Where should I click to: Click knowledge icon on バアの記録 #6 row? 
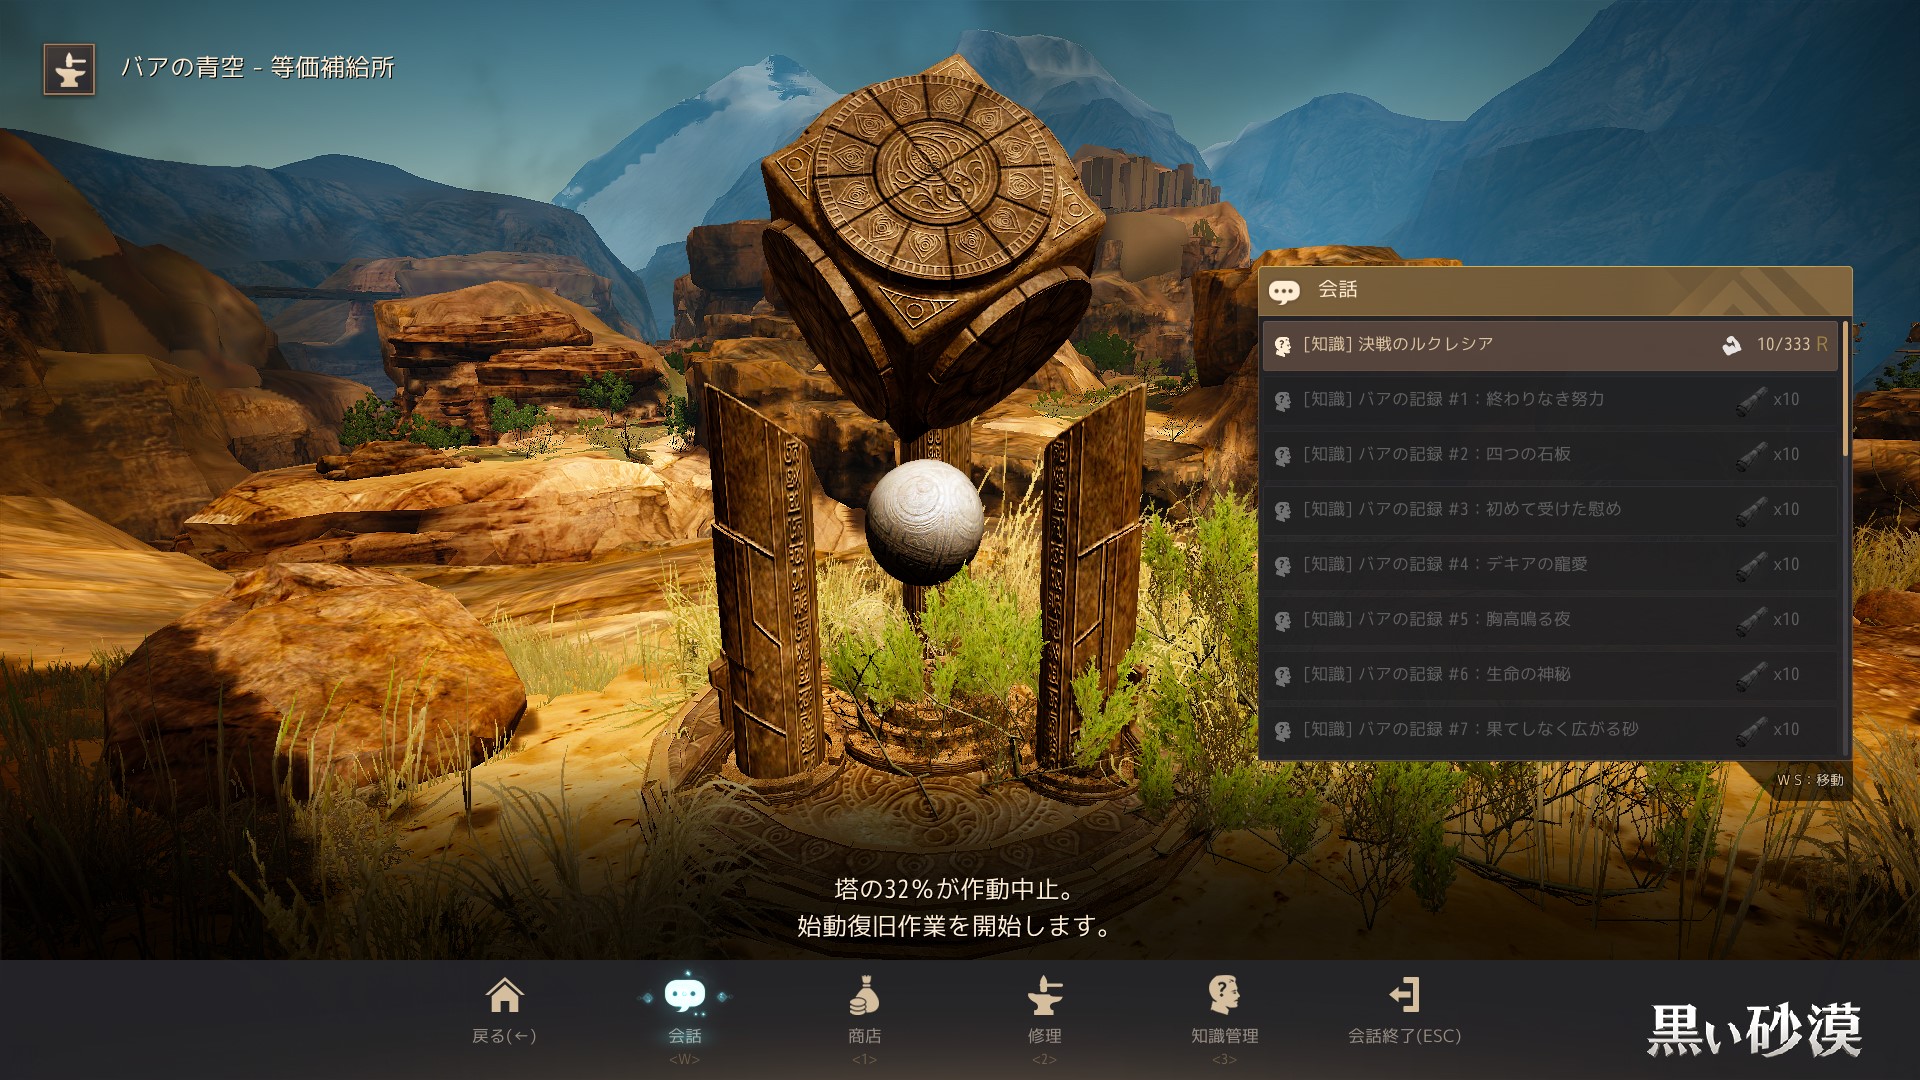[1282, 675]
